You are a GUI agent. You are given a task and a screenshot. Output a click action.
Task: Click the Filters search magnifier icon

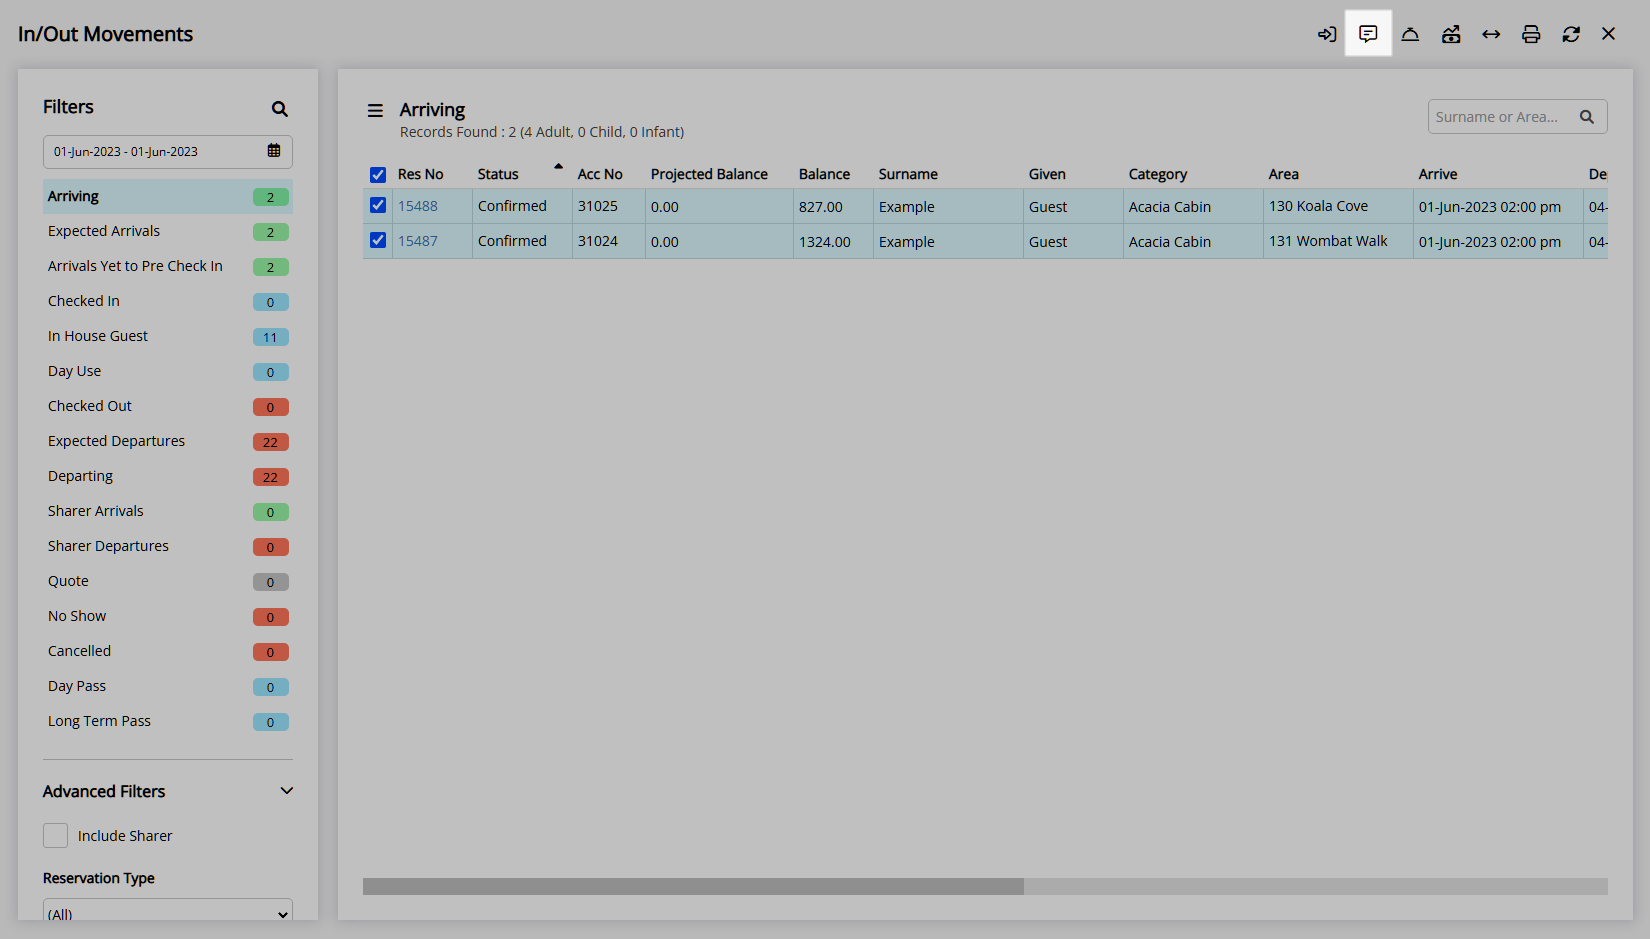(280, 109)
